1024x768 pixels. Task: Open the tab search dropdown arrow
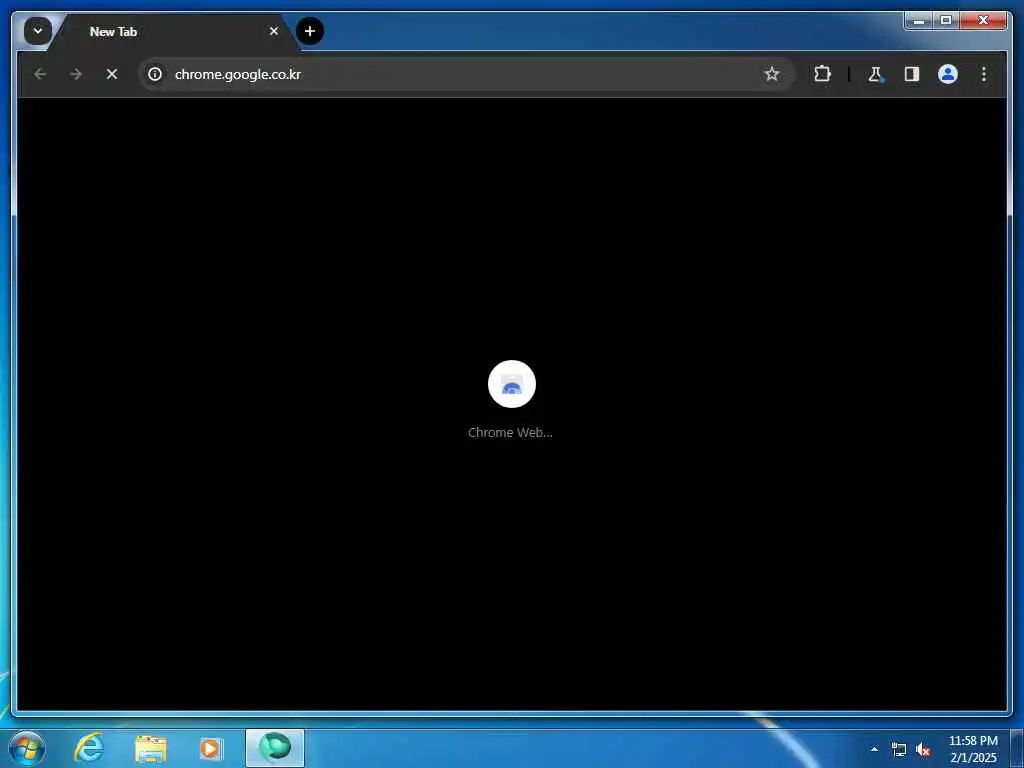[x=38, y=31]
